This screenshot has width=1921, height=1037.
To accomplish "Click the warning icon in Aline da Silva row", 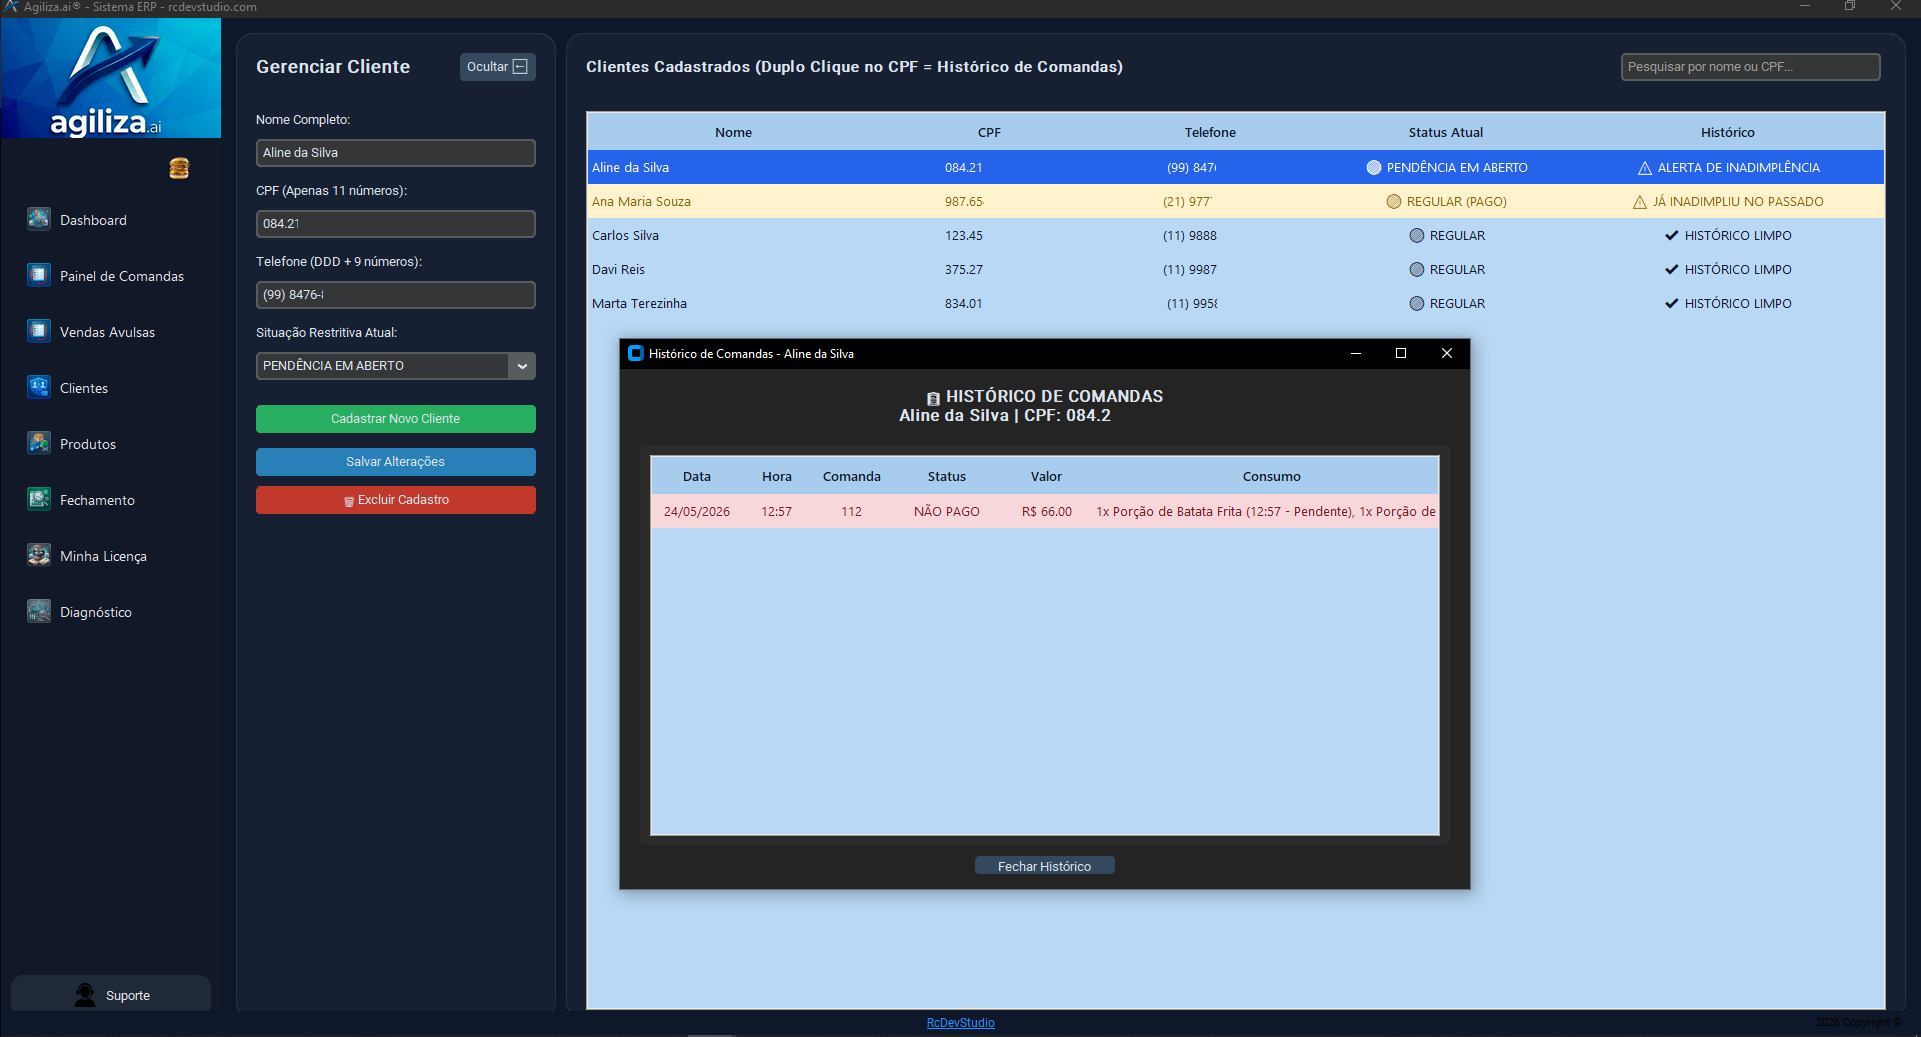I will 1645,168.
